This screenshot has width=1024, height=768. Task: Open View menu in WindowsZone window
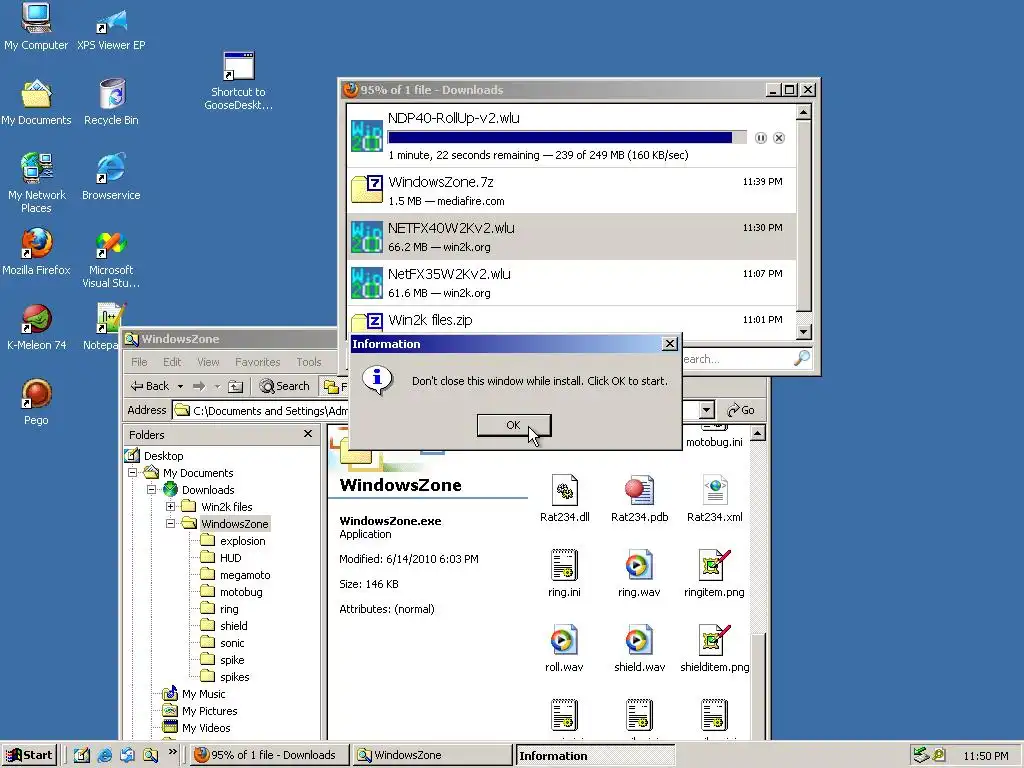coord(208,362)
